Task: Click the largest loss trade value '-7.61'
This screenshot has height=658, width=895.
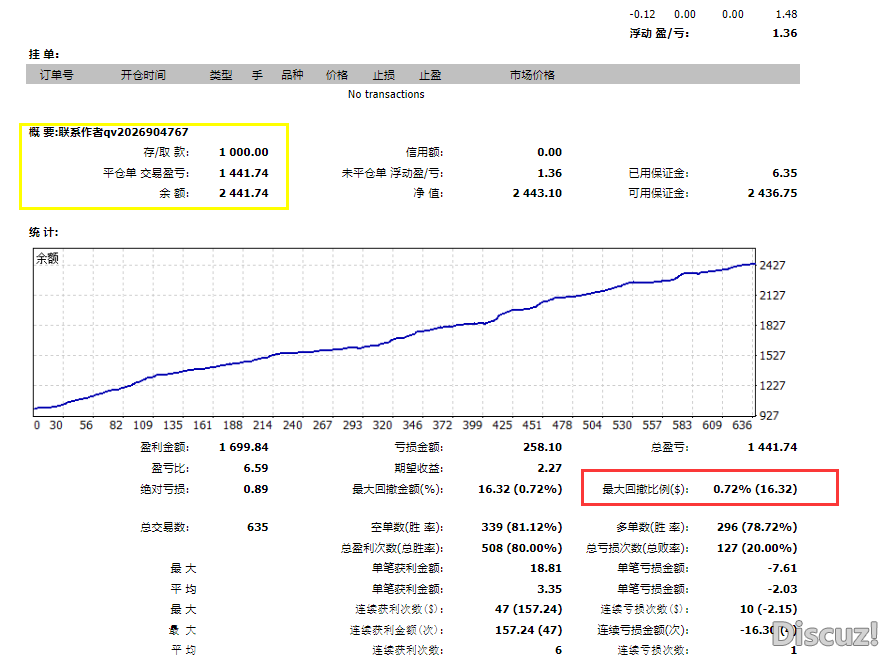Action: click(x=783, y=568)
